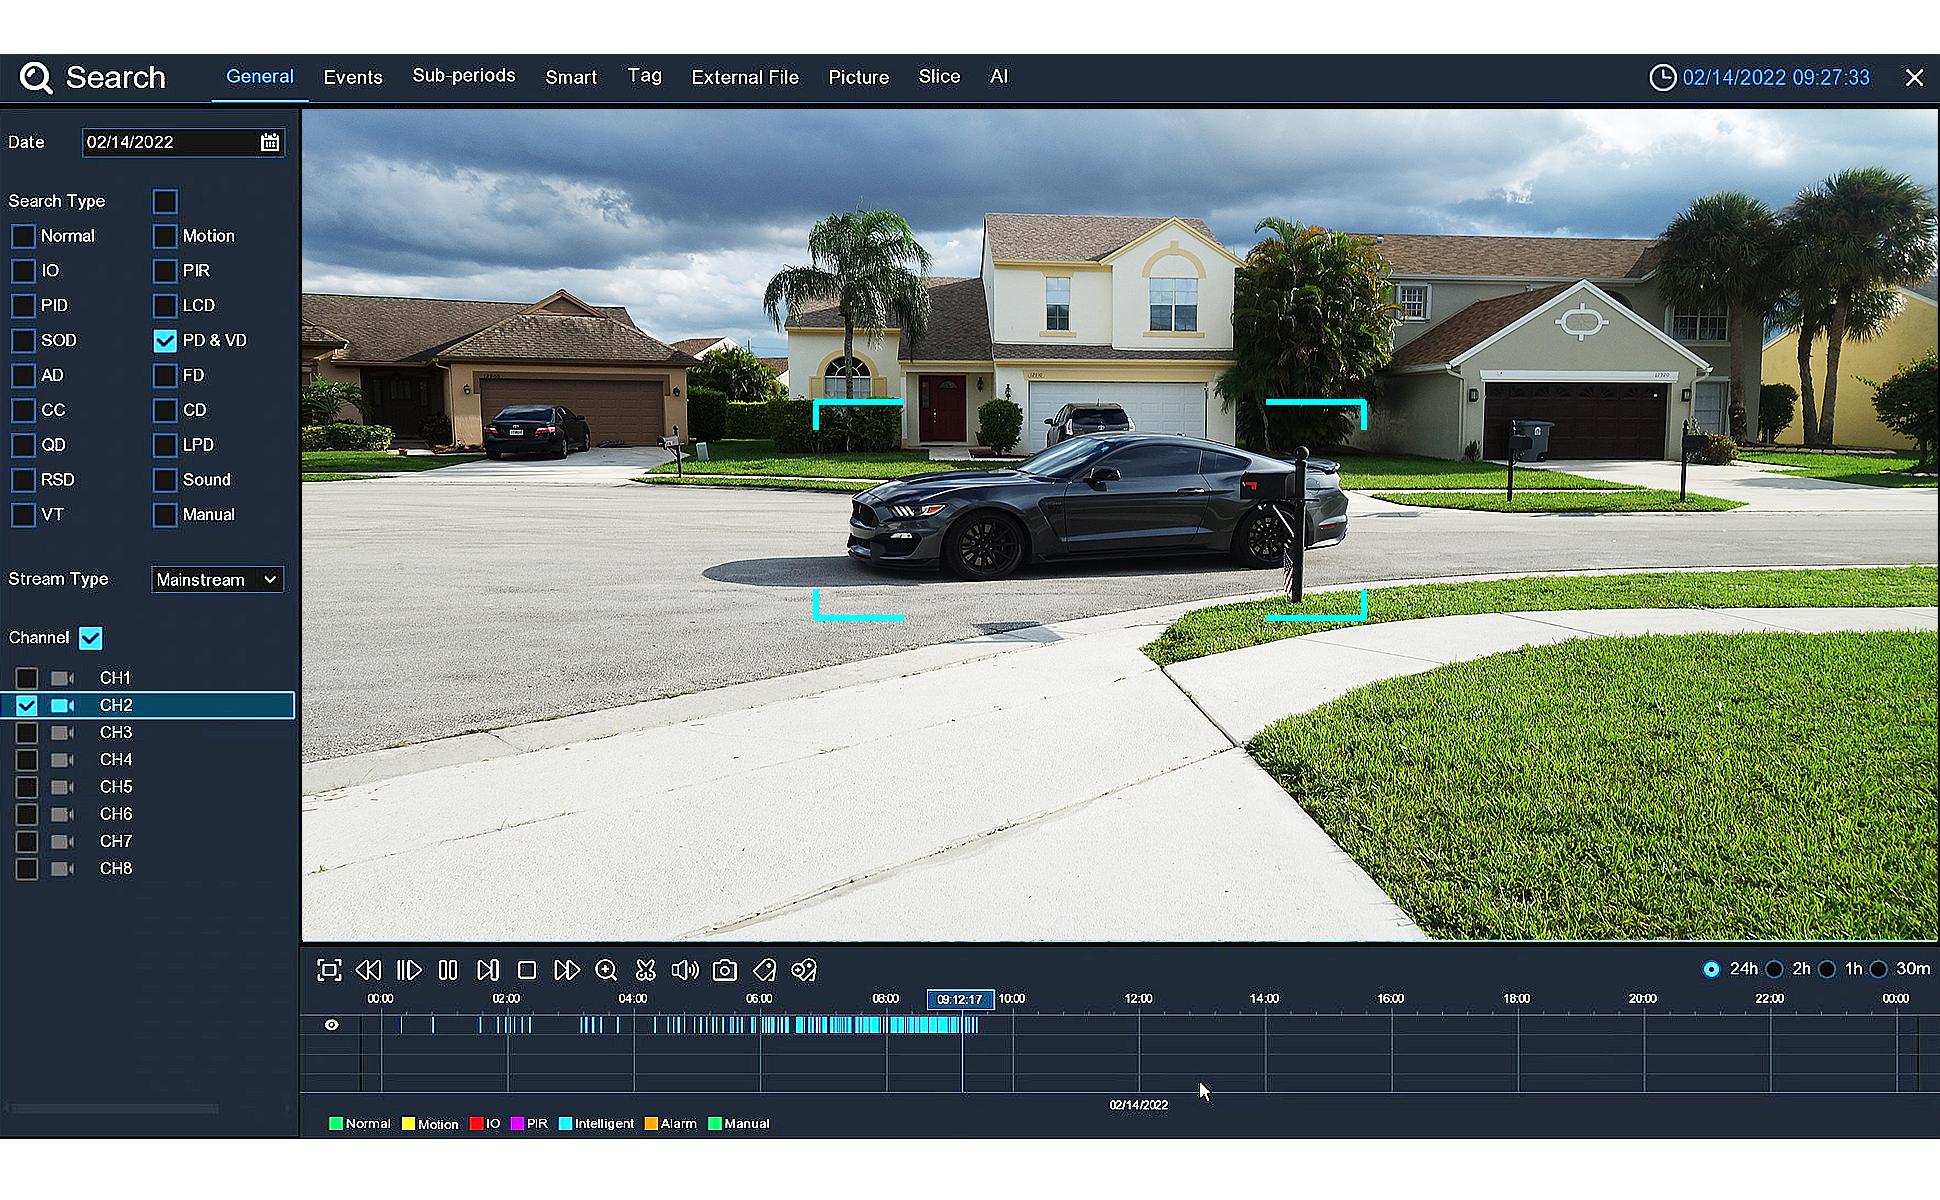Open the calendar date picker icon
This screenshot has width=1940, height=1200.
(x=270, y=142)
